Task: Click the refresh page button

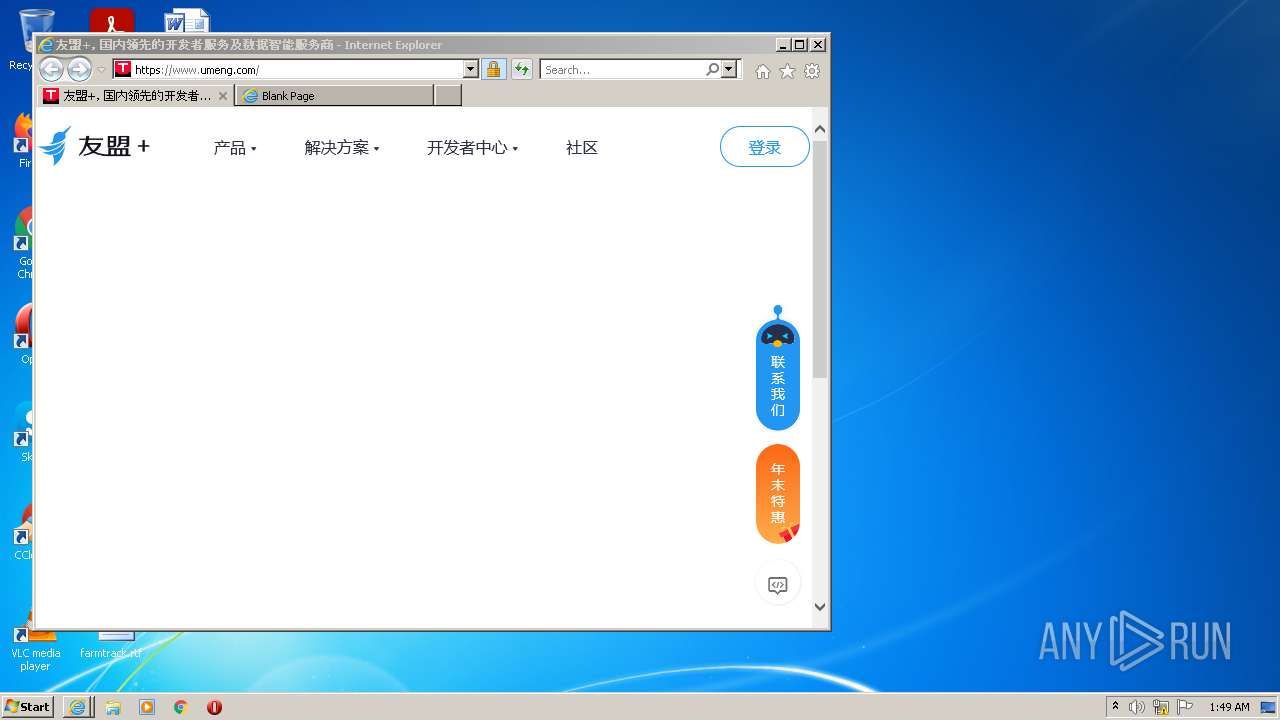Action: tap(521, 69)
